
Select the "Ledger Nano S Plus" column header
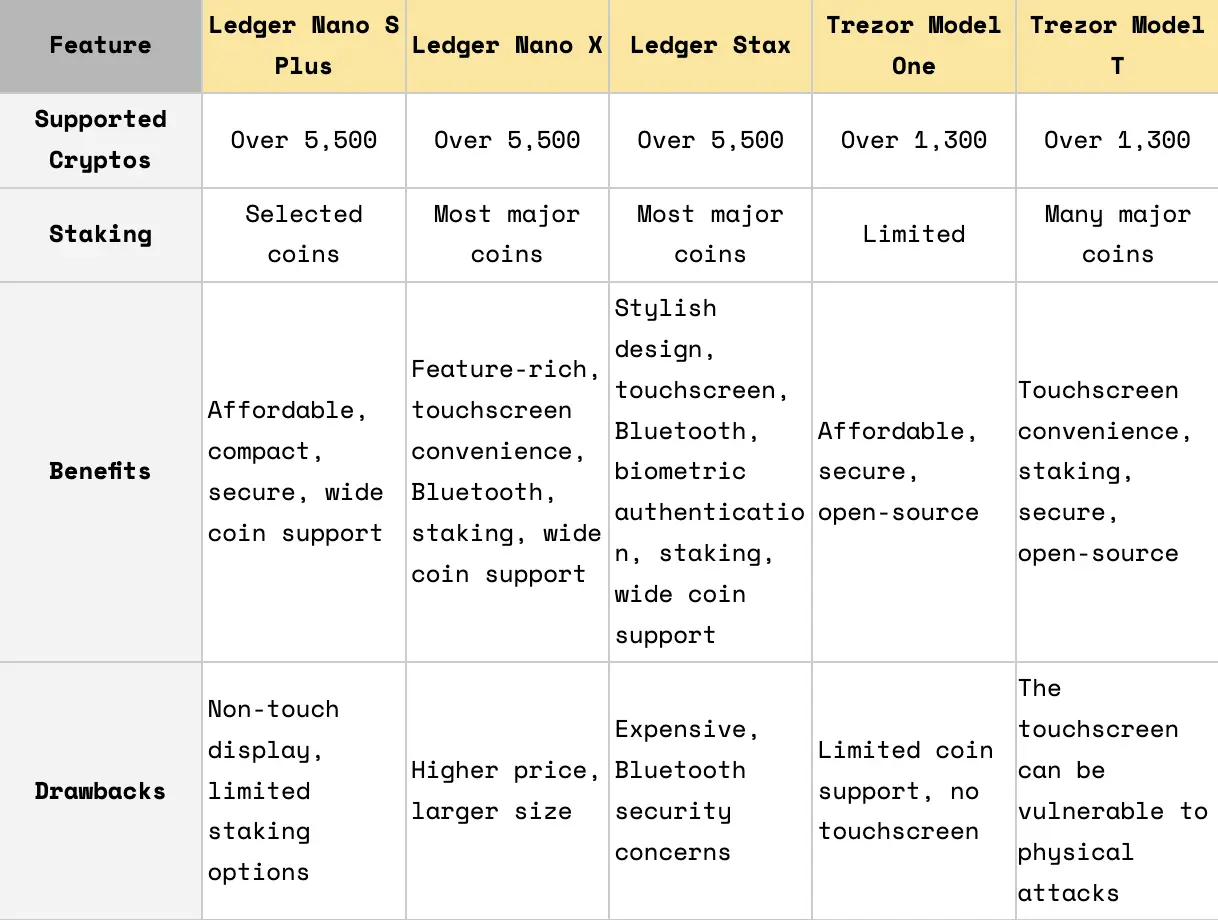[304, 46]
